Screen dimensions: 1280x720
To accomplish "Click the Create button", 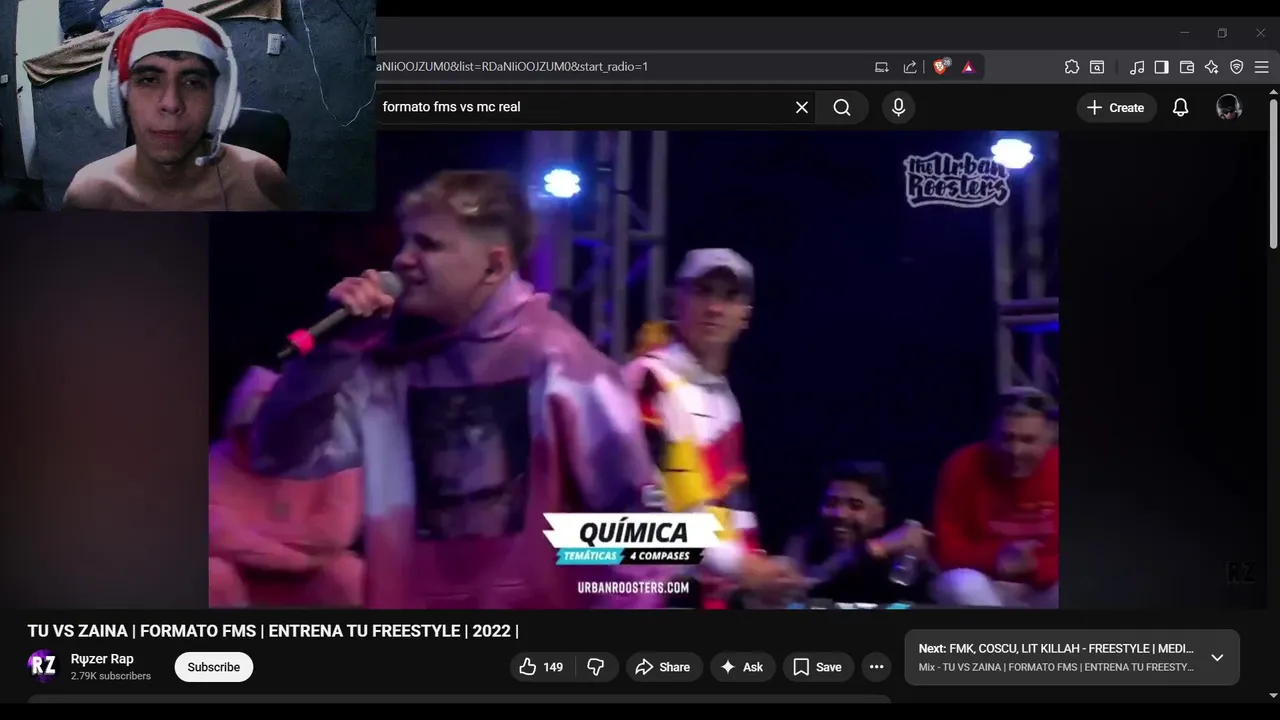I will pyautogui.click(x=1116, y=107).
